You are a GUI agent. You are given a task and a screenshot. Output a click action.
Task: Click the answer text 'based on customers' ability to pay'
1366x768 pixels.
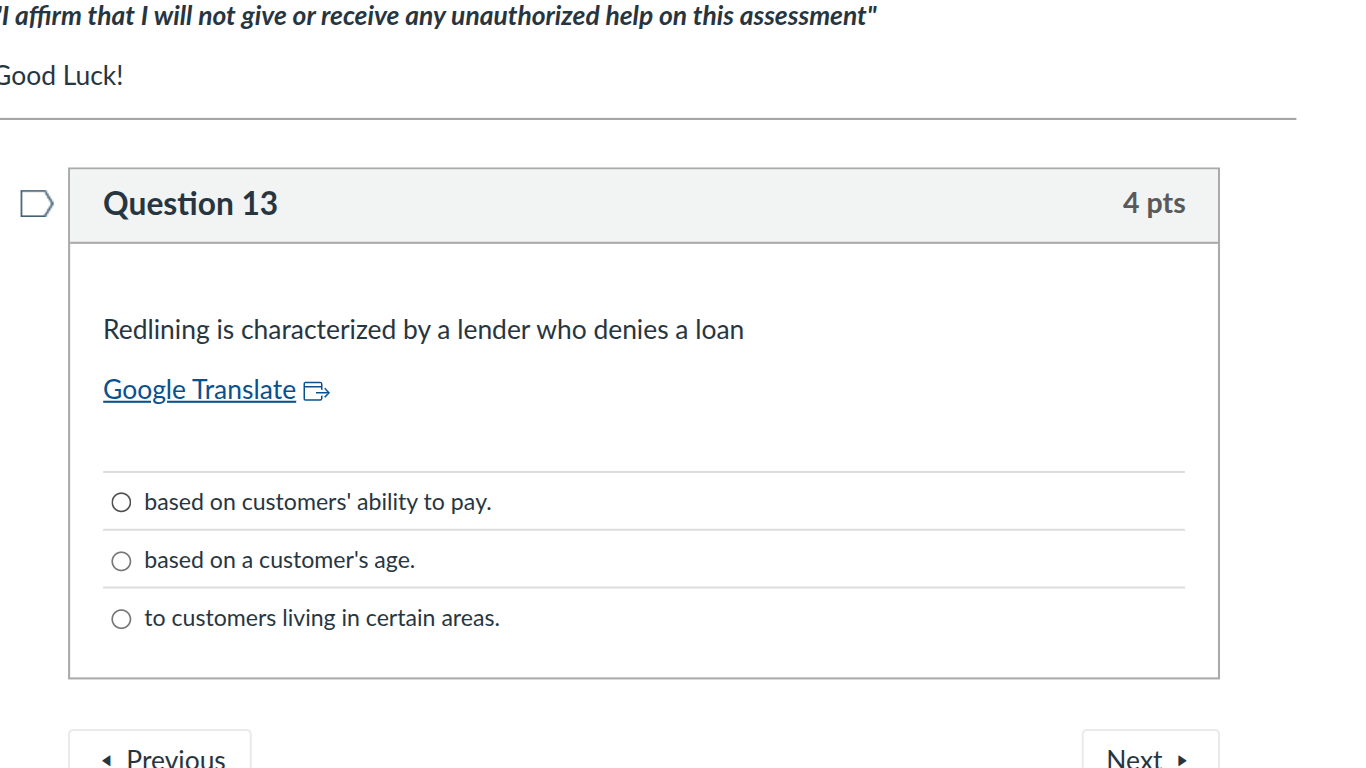(x=318, y=501)
